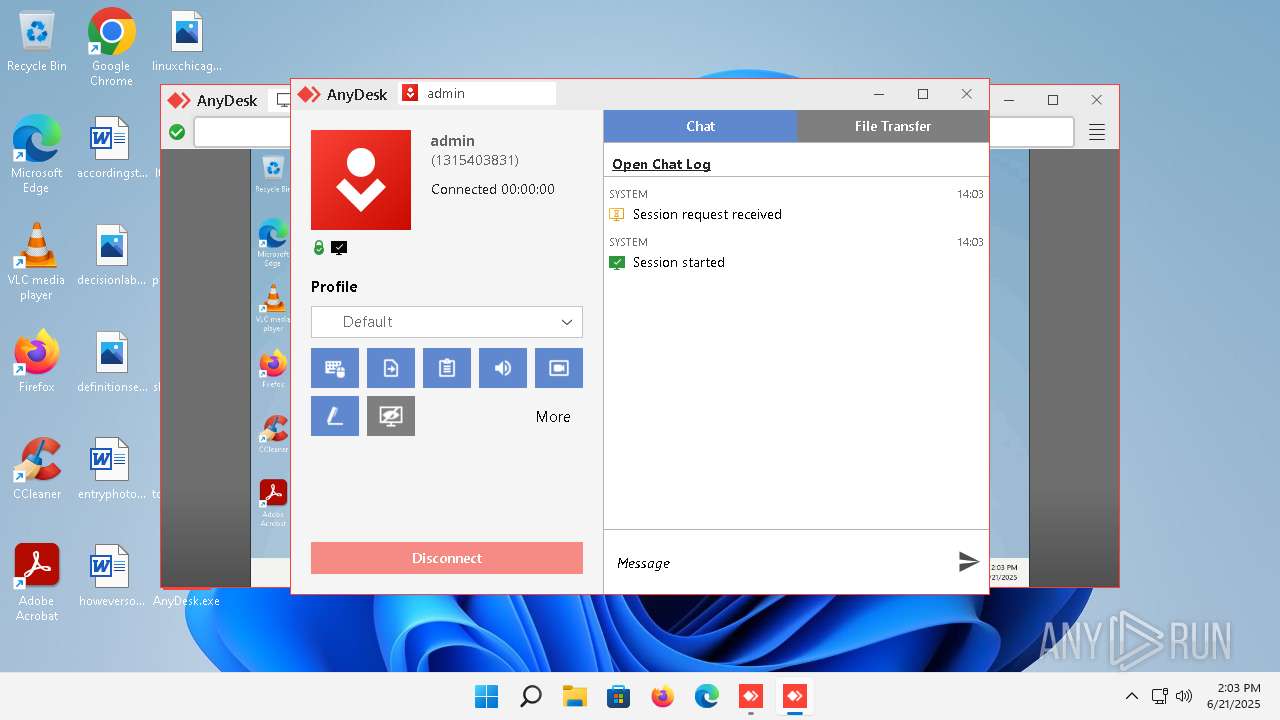
Task: Switch to second AnyDesk taskbar icon
Action: click(795, 696)
